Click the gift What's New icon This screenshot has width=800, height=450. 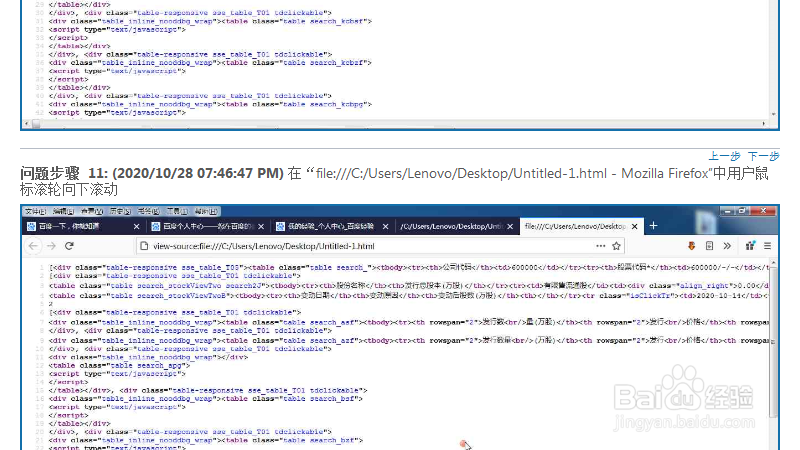click(750, 246)
